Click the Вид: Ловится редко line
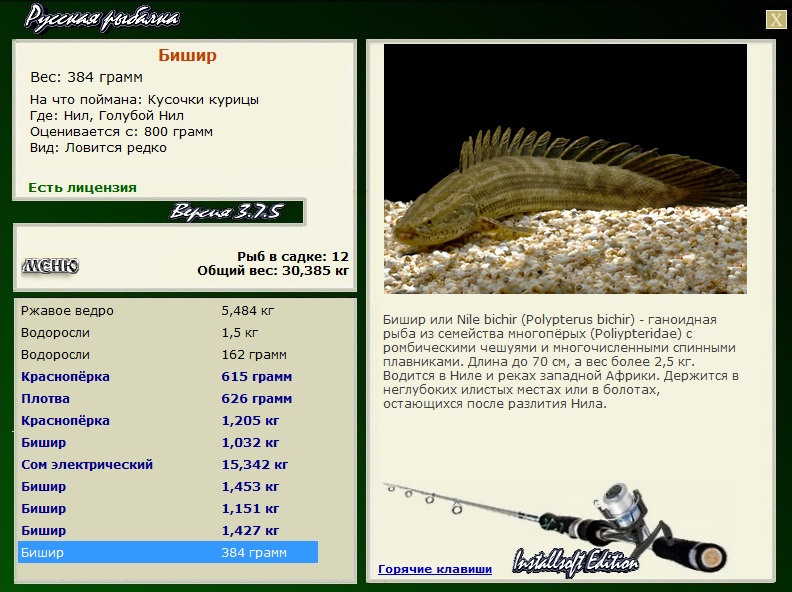 (98, 148)
